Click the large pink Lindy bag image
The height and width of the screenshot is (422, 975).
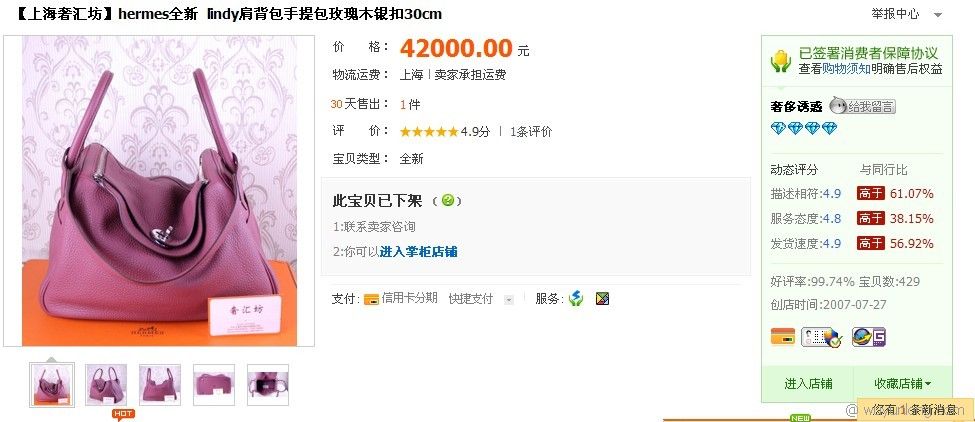[x=159, y=191]
